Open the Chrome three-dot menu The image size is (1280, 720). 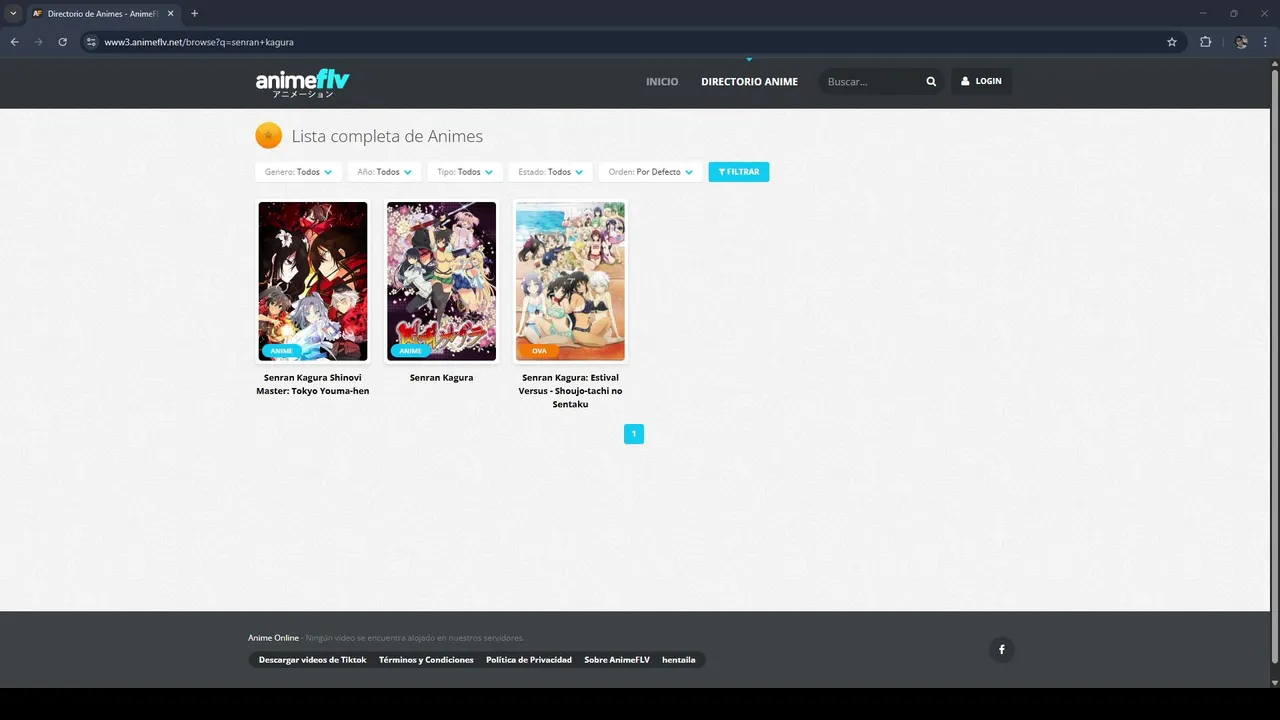[x=1266, y=42]
